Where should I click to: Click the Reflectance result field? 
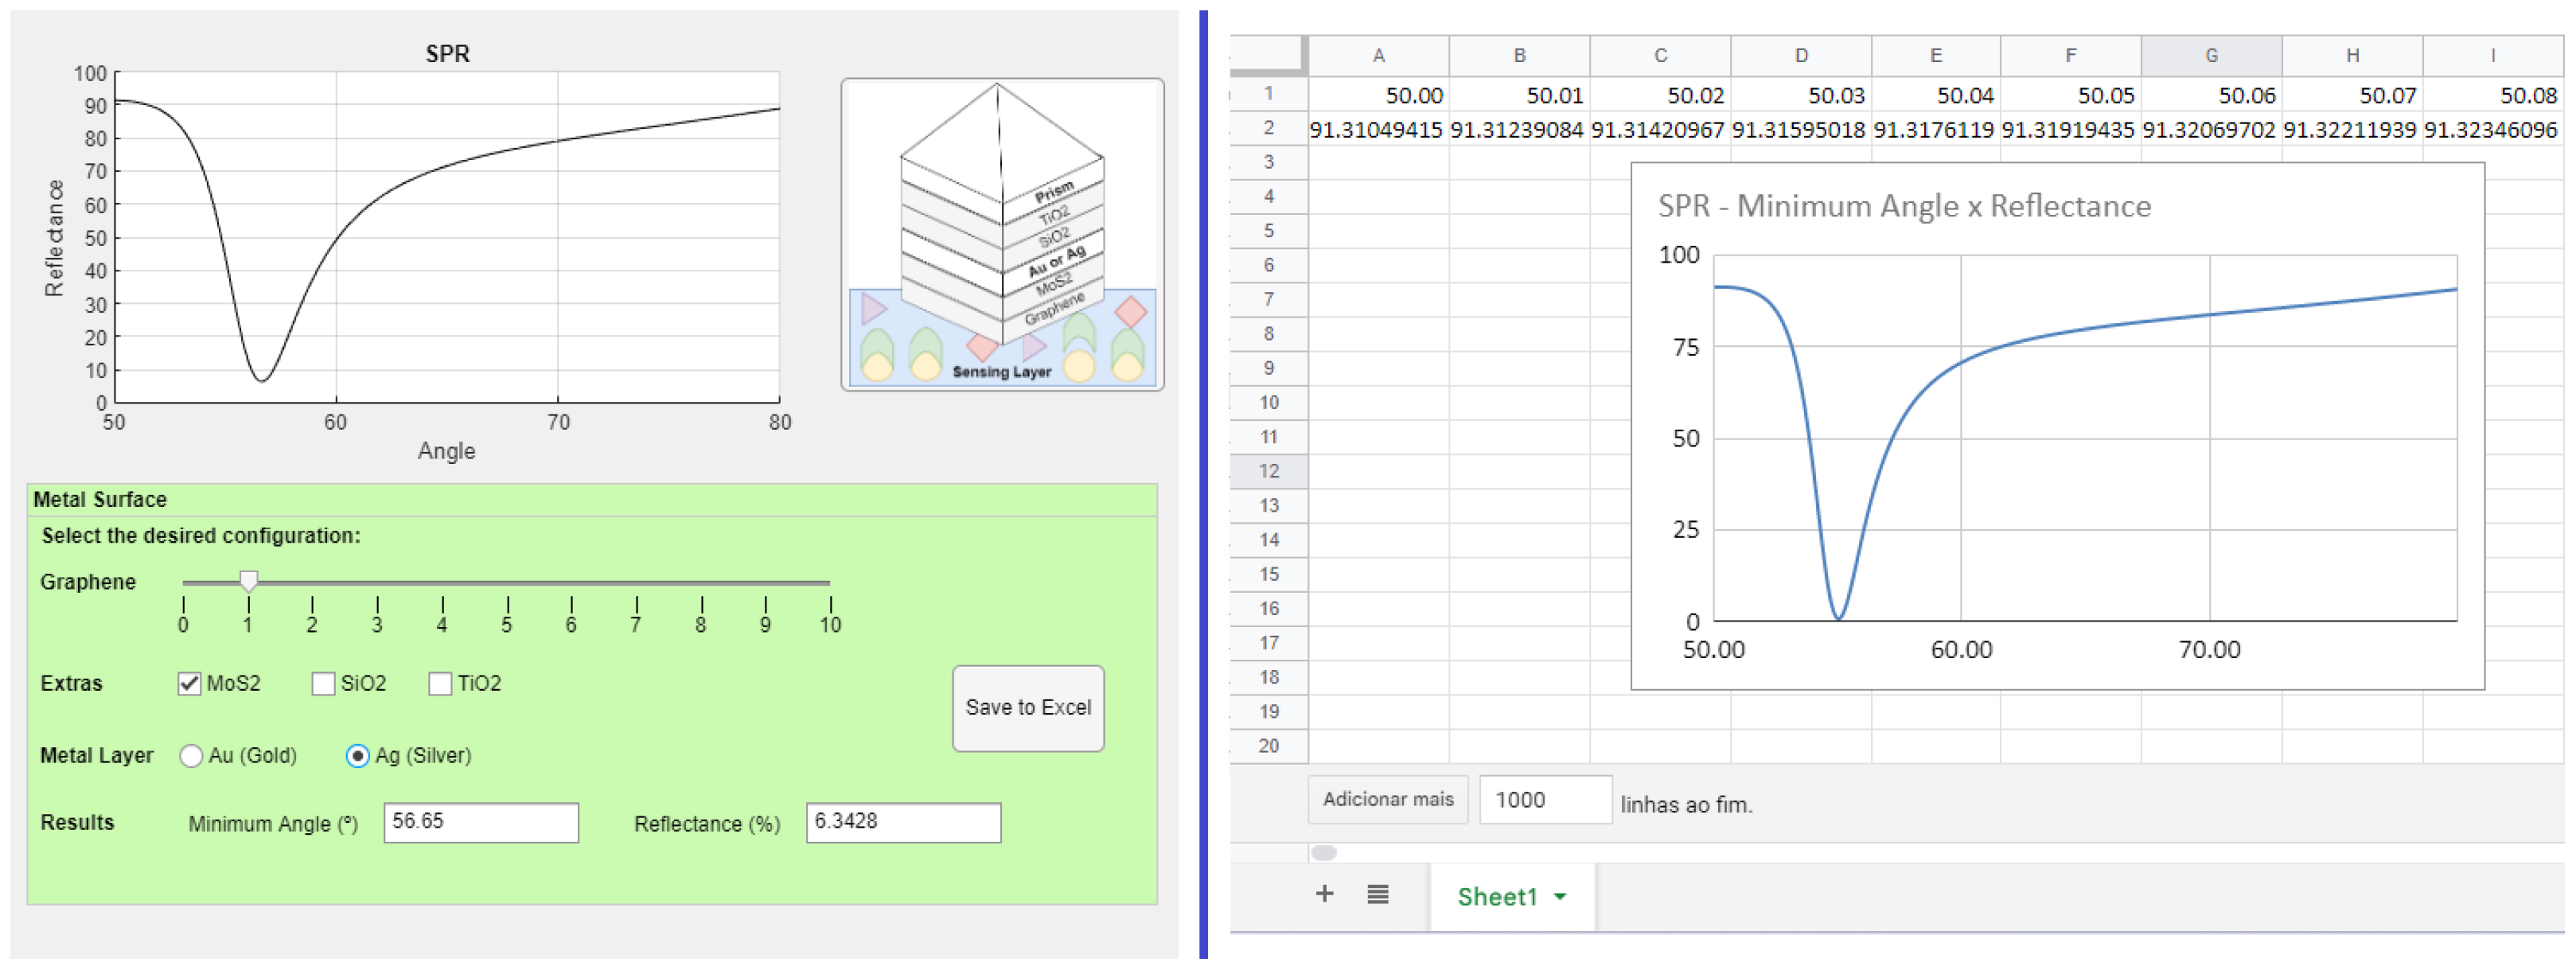click(x=903, y=822)
